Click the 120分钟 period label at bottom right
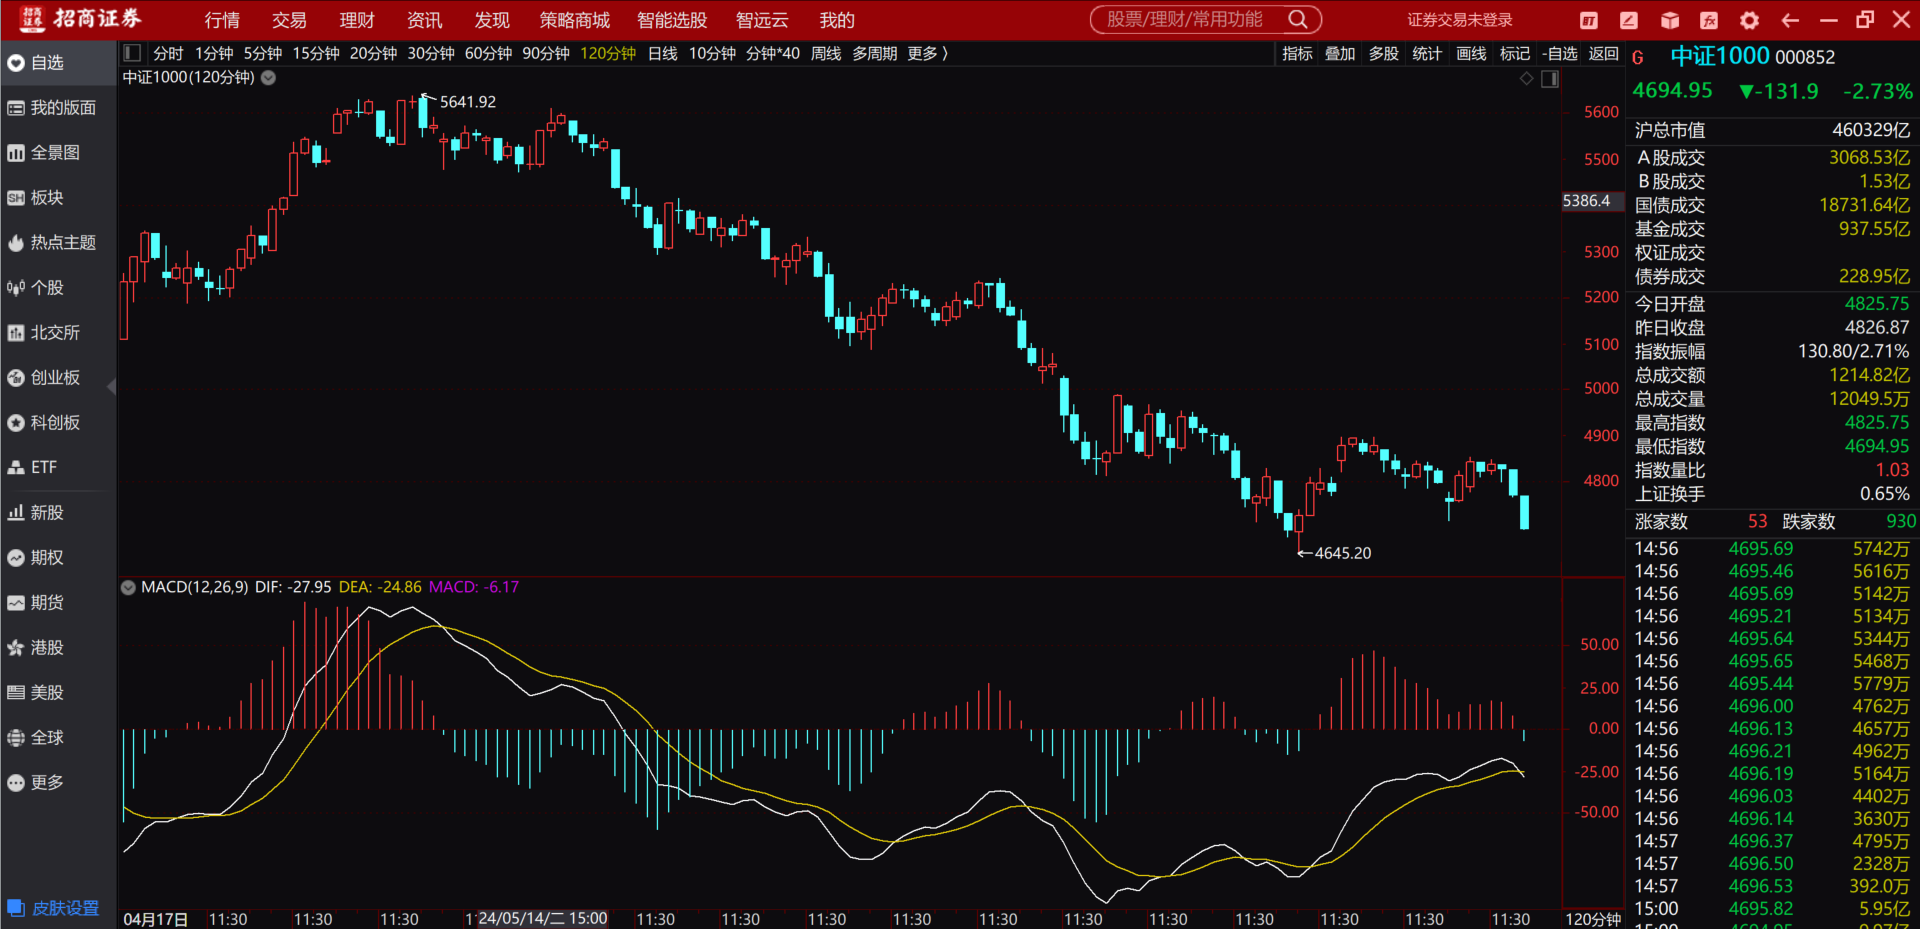Viewport: 1920px width, 929px height. (x=1592, y=919)
